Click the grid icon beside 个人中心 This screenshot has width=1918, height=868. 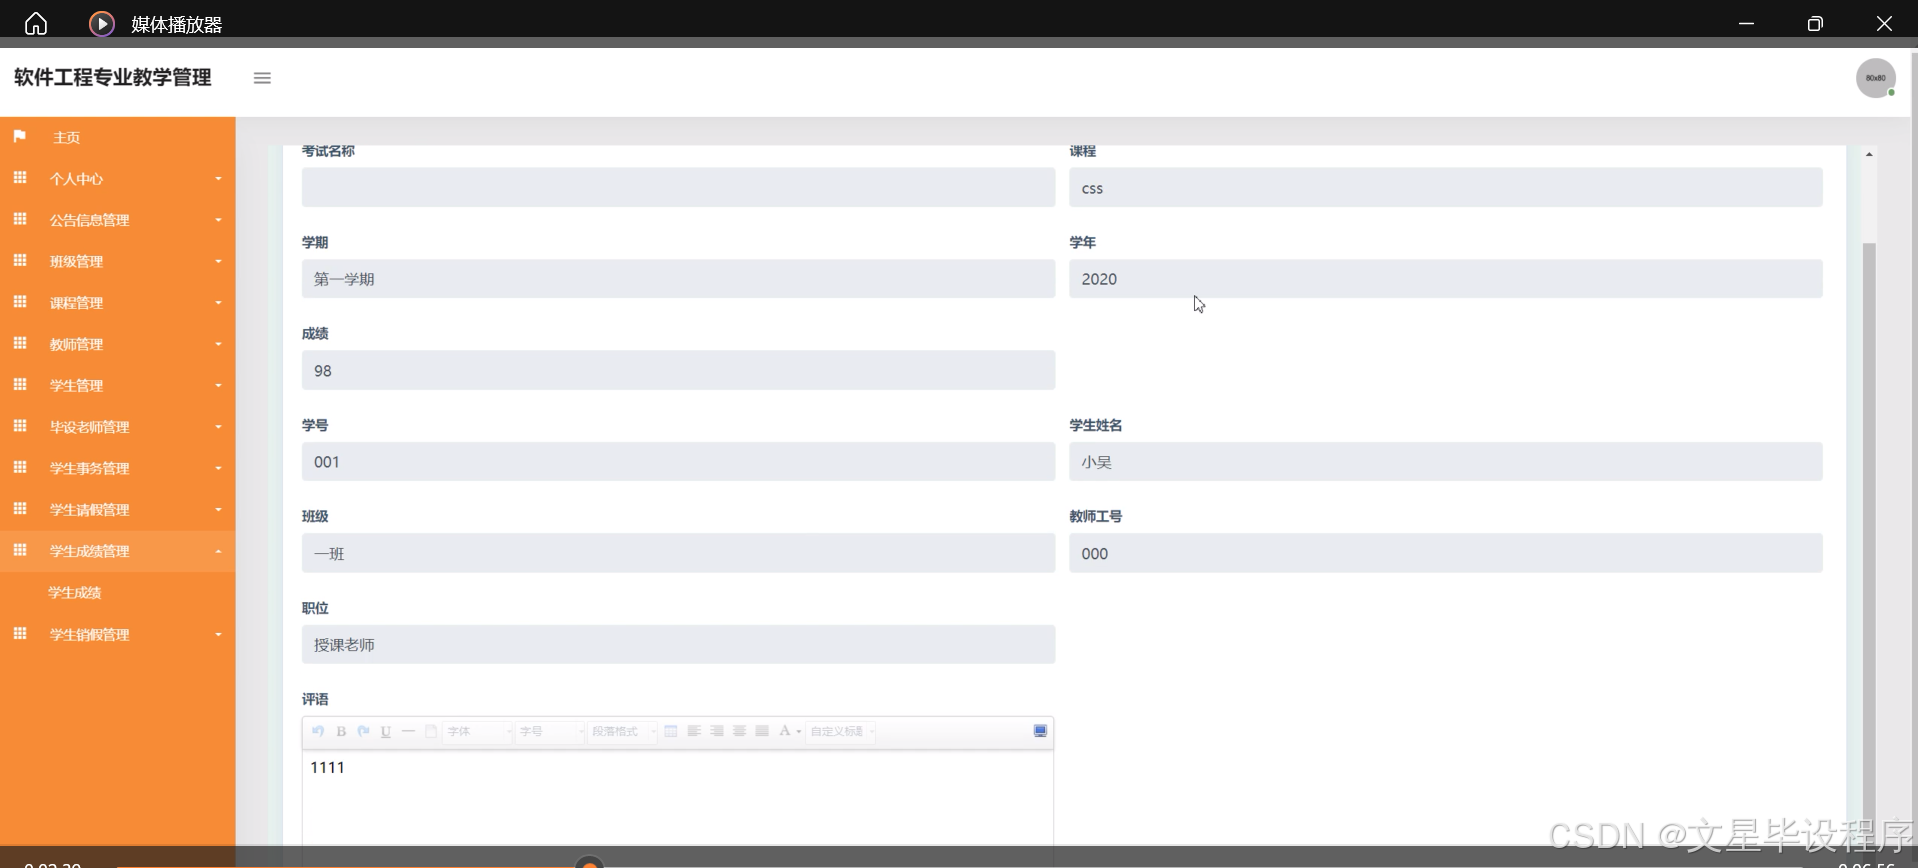[20, 177]
